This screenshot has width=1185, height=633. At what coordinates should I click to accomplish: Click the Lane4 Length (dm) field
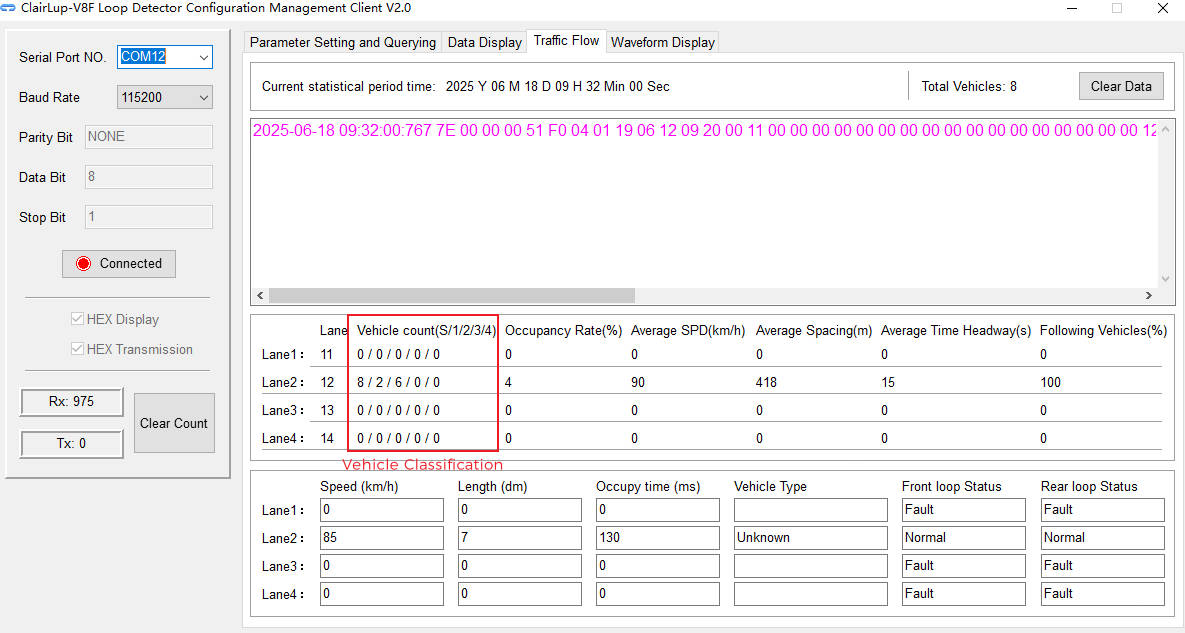pyautogui.click(x=520, y=594)
